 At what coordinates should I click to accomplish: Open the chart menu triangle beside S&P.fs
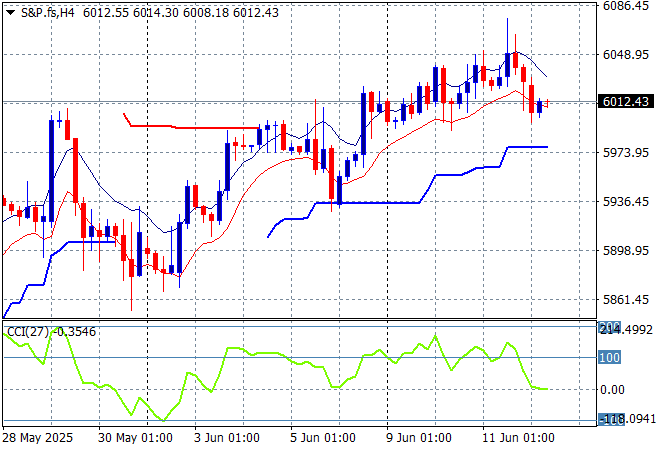[x=11, y=13]
